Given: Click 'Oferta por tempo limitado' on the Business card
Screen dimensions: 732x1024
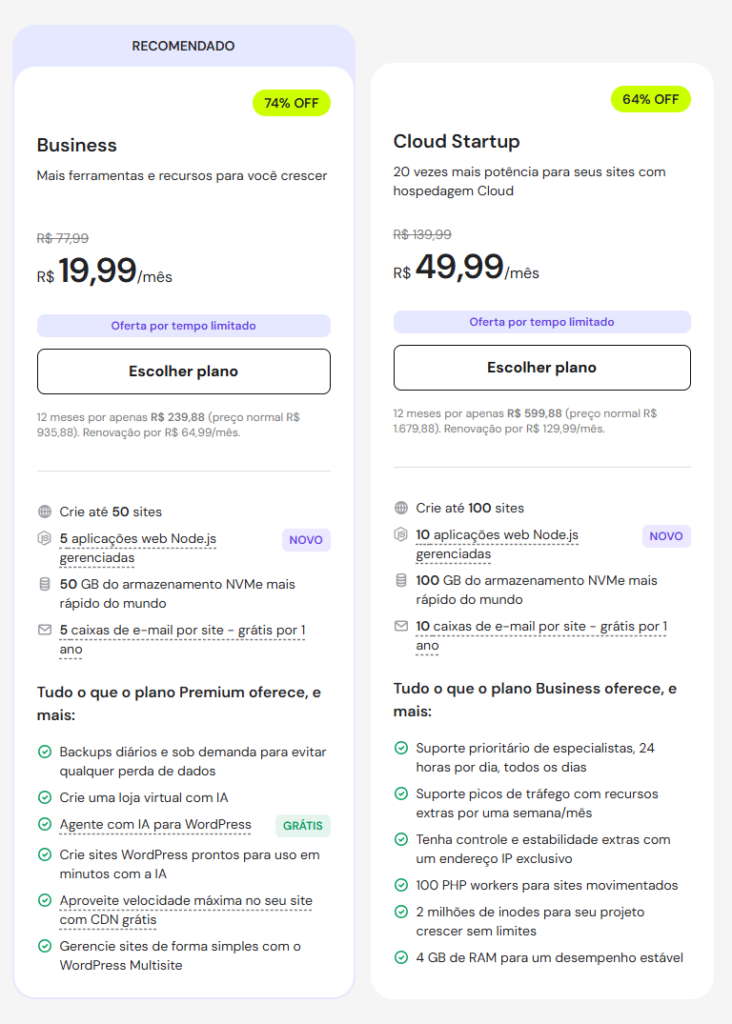Looking at the screenshot, I should coord(183,327).
